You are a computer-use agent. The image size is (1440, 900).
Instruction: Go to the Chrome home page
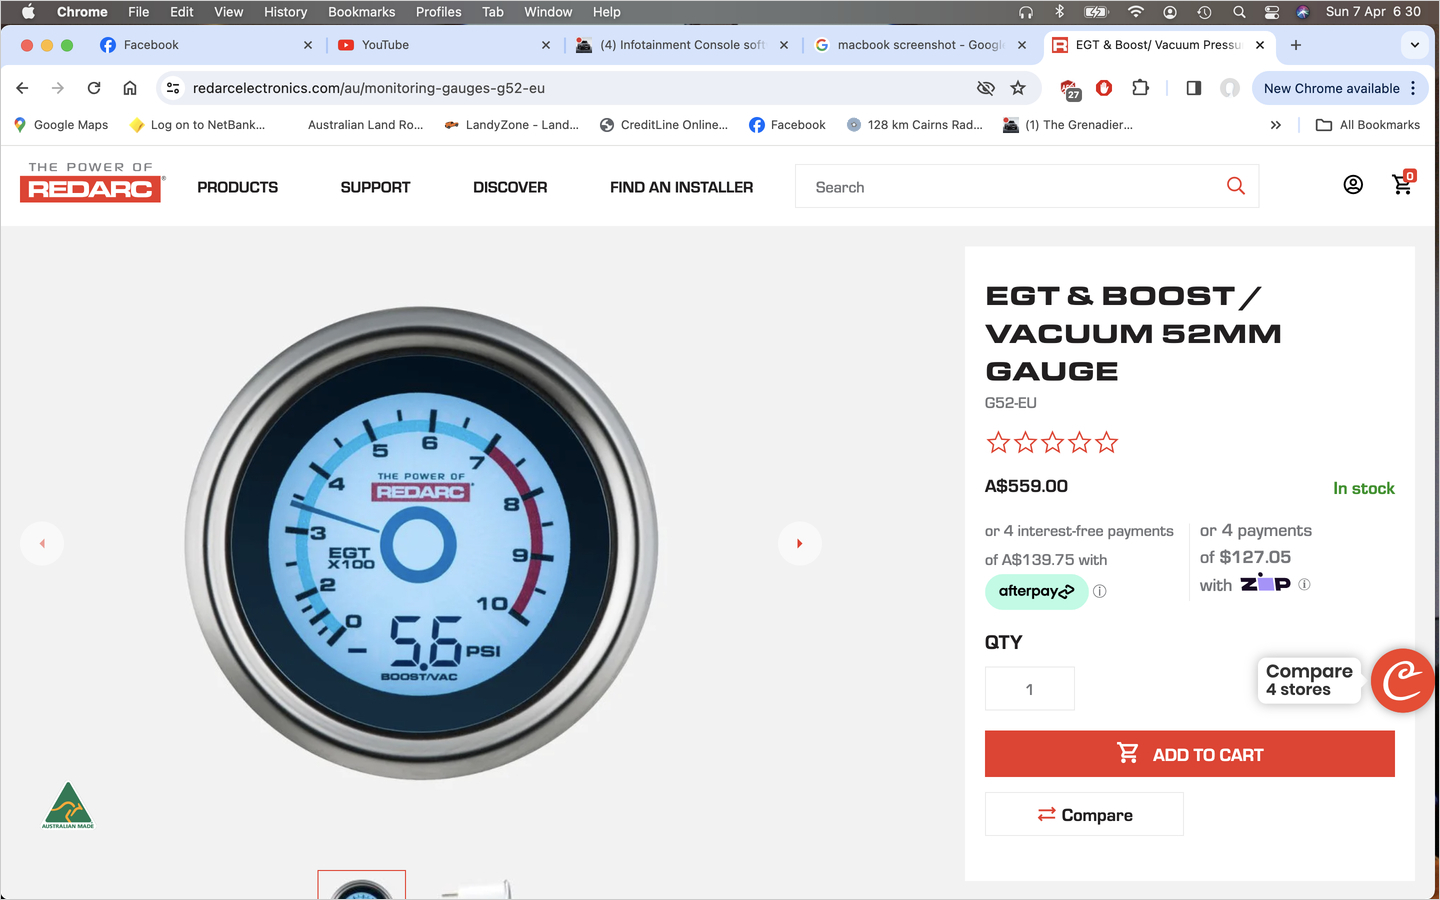pos(130,88)
